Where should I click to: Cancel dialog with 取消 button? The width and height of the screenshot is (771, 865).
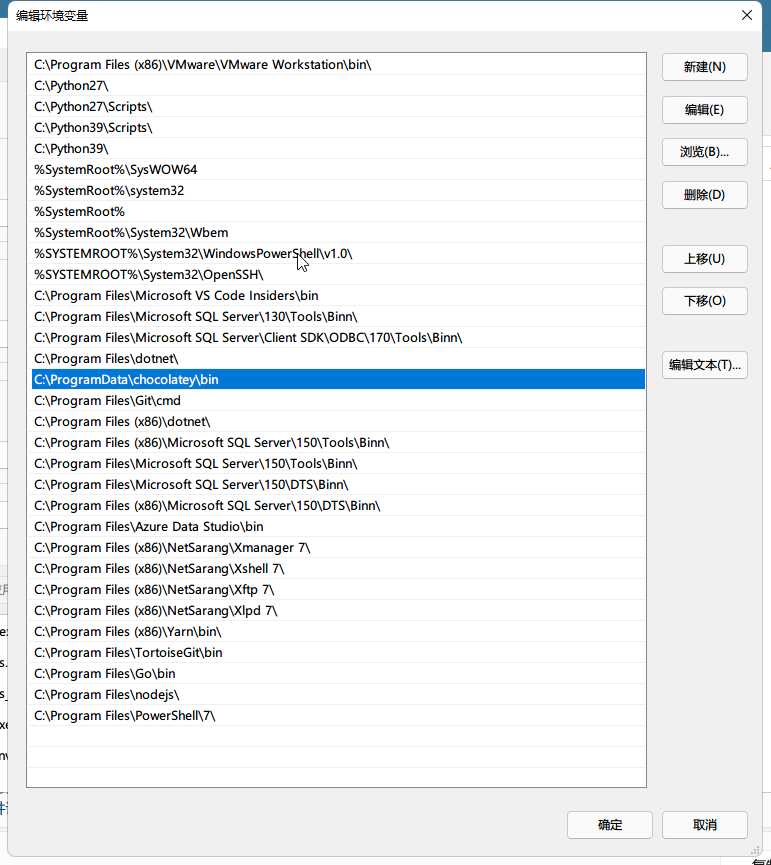coord(704,825)
